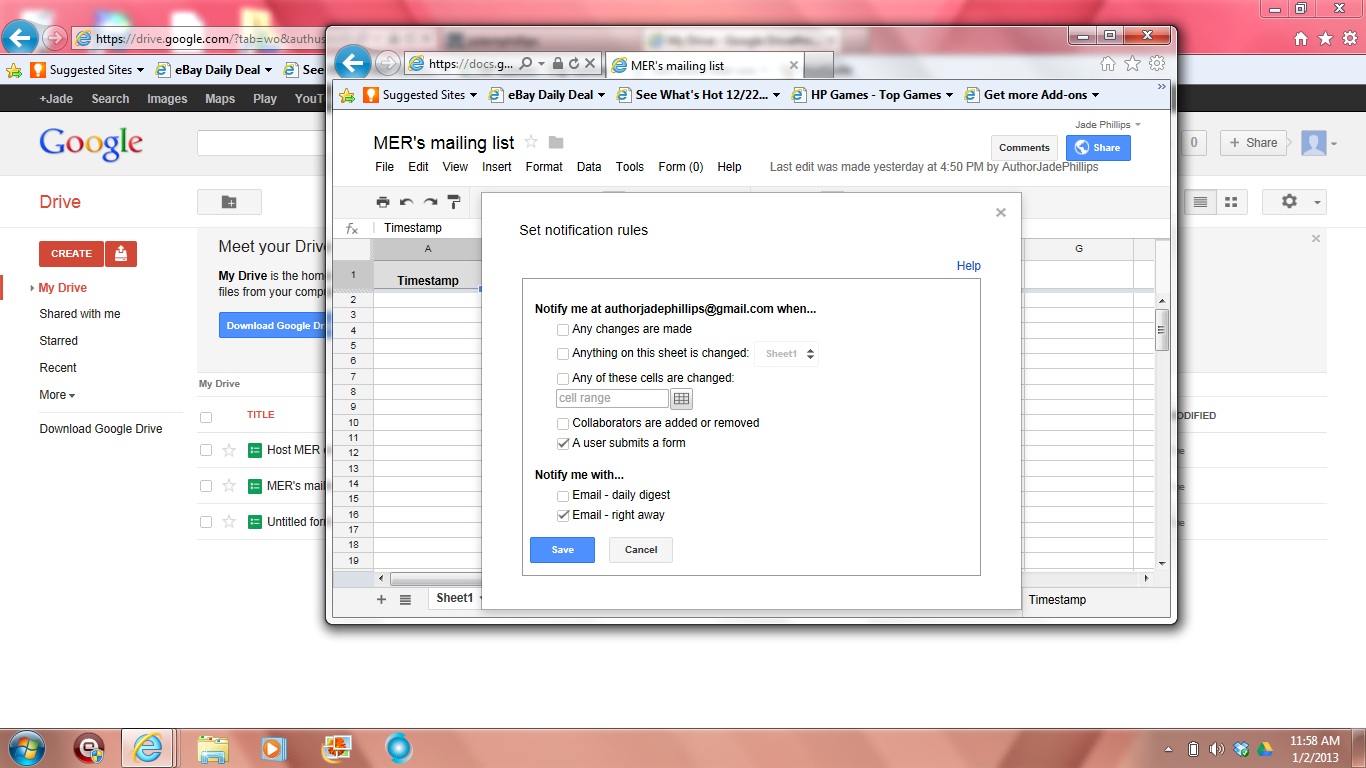Click the undo arrow icon
Viewport: 1366px width, 768px height.
click(x=406, y=202)
